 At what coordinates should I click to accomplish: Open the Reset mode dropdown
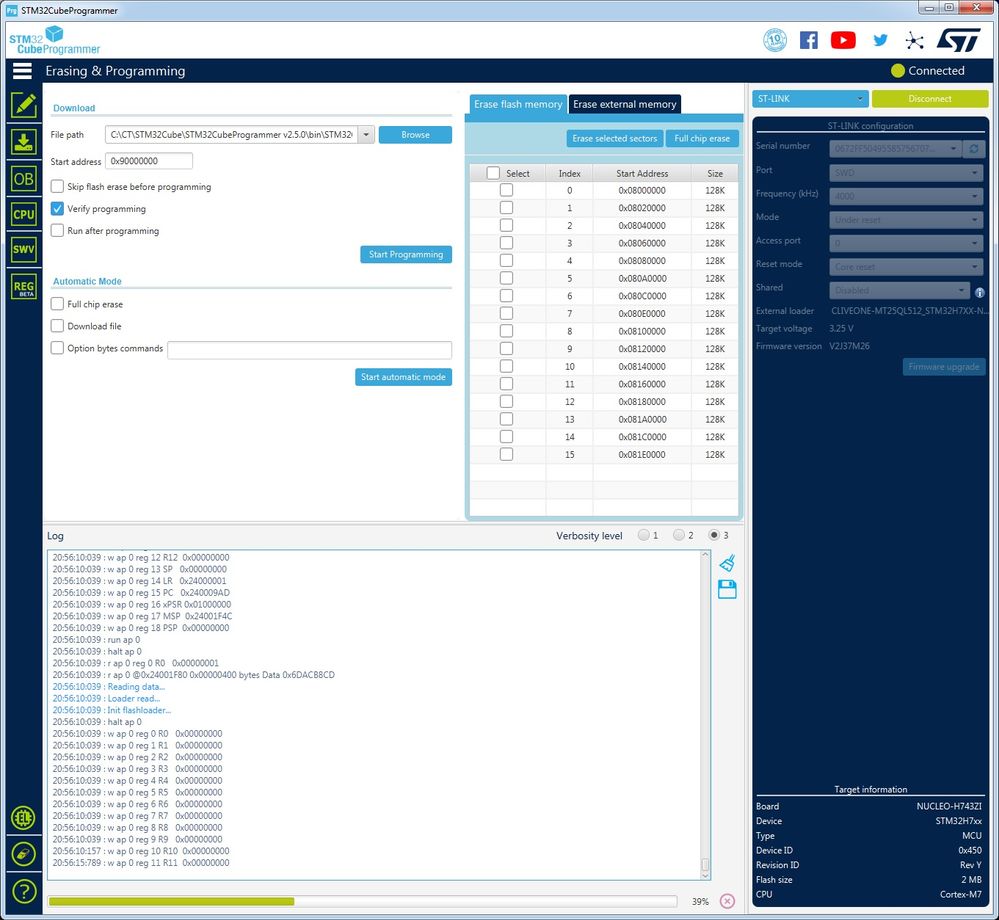(x=906, y=266)
